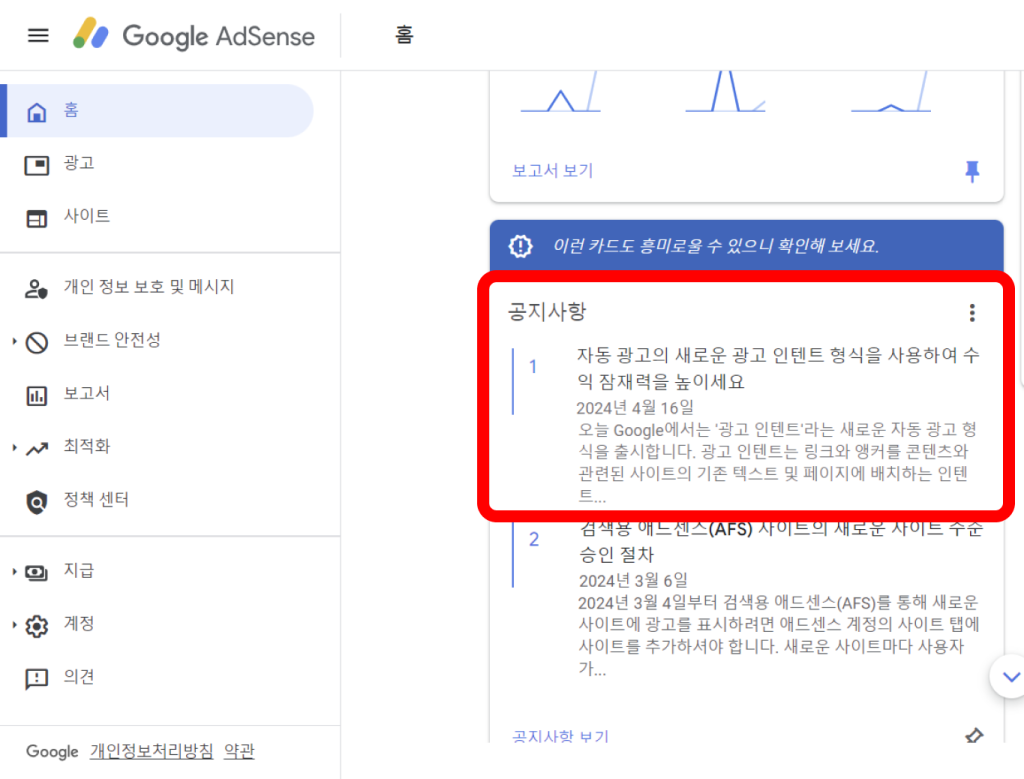Click the privacy and messaging person icon
1024x779 pixels.
click(37, 289)
